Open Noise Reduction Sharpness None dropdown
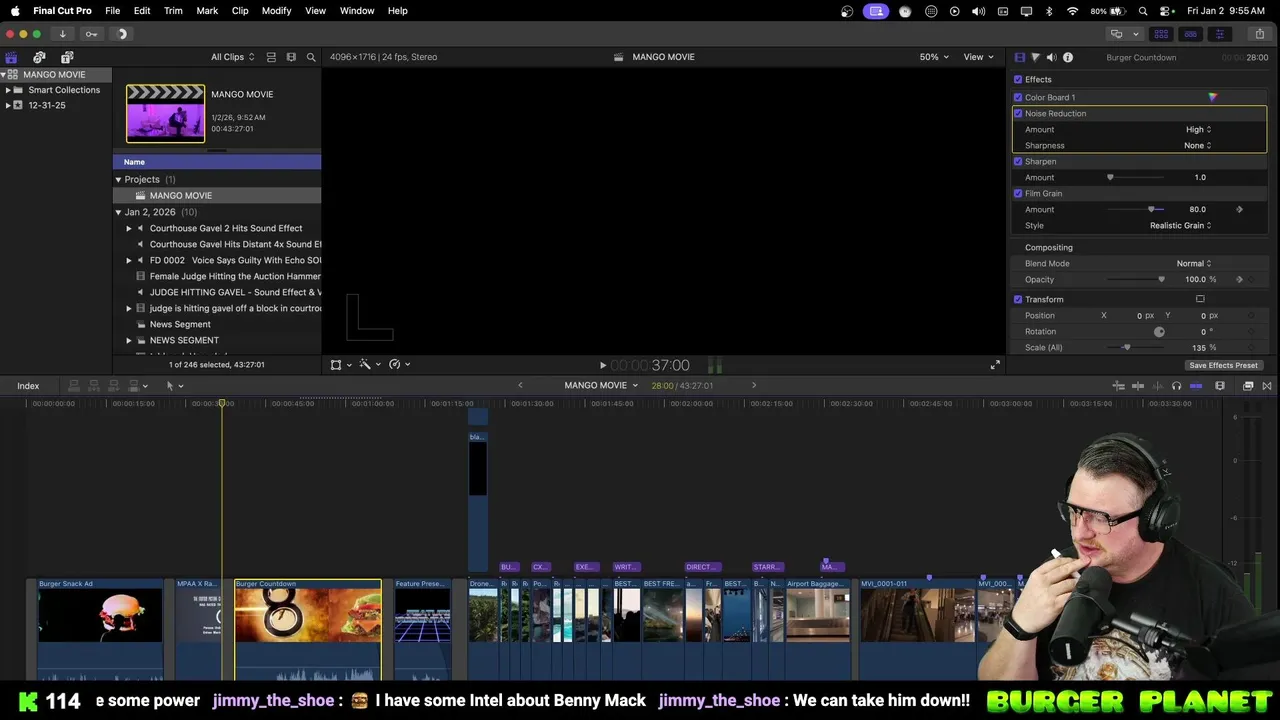The image size is (1280, 720). [x=1197, y=145]
